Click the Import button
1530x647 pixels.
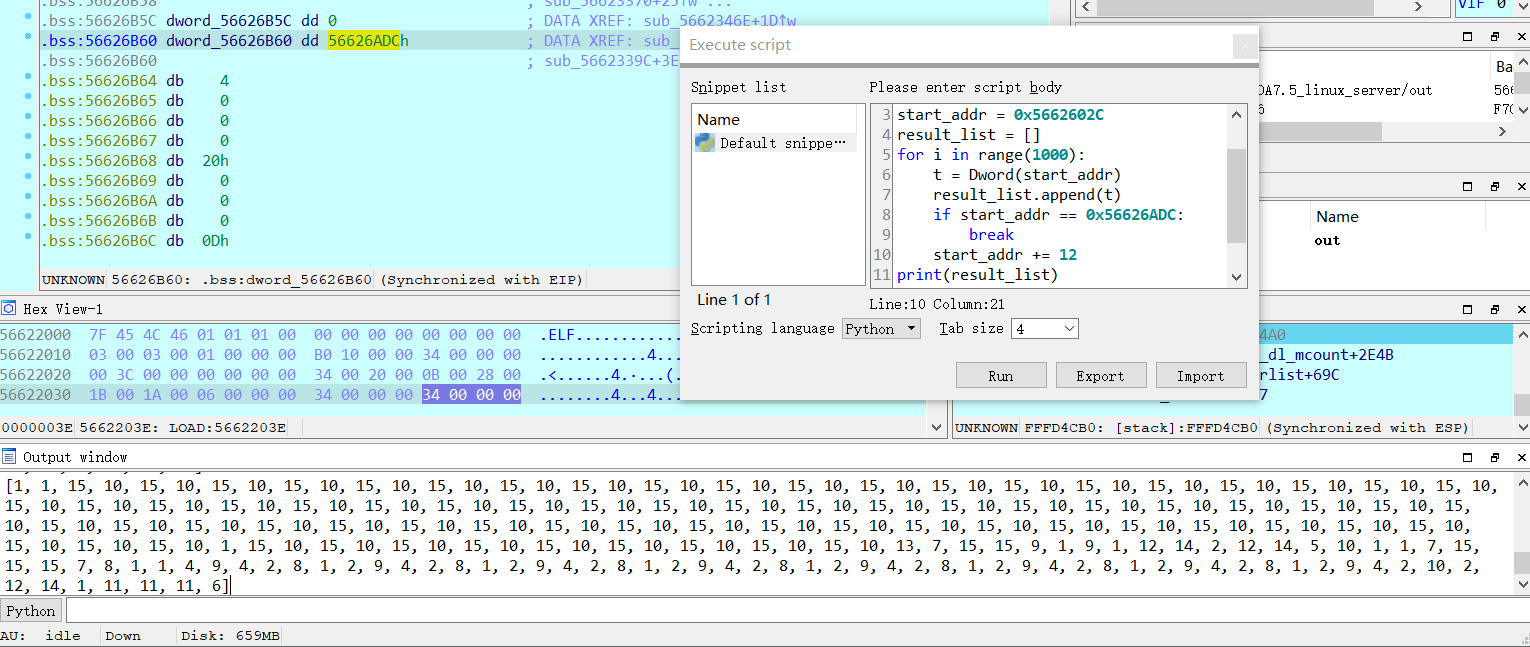[x=1200, y=376]
